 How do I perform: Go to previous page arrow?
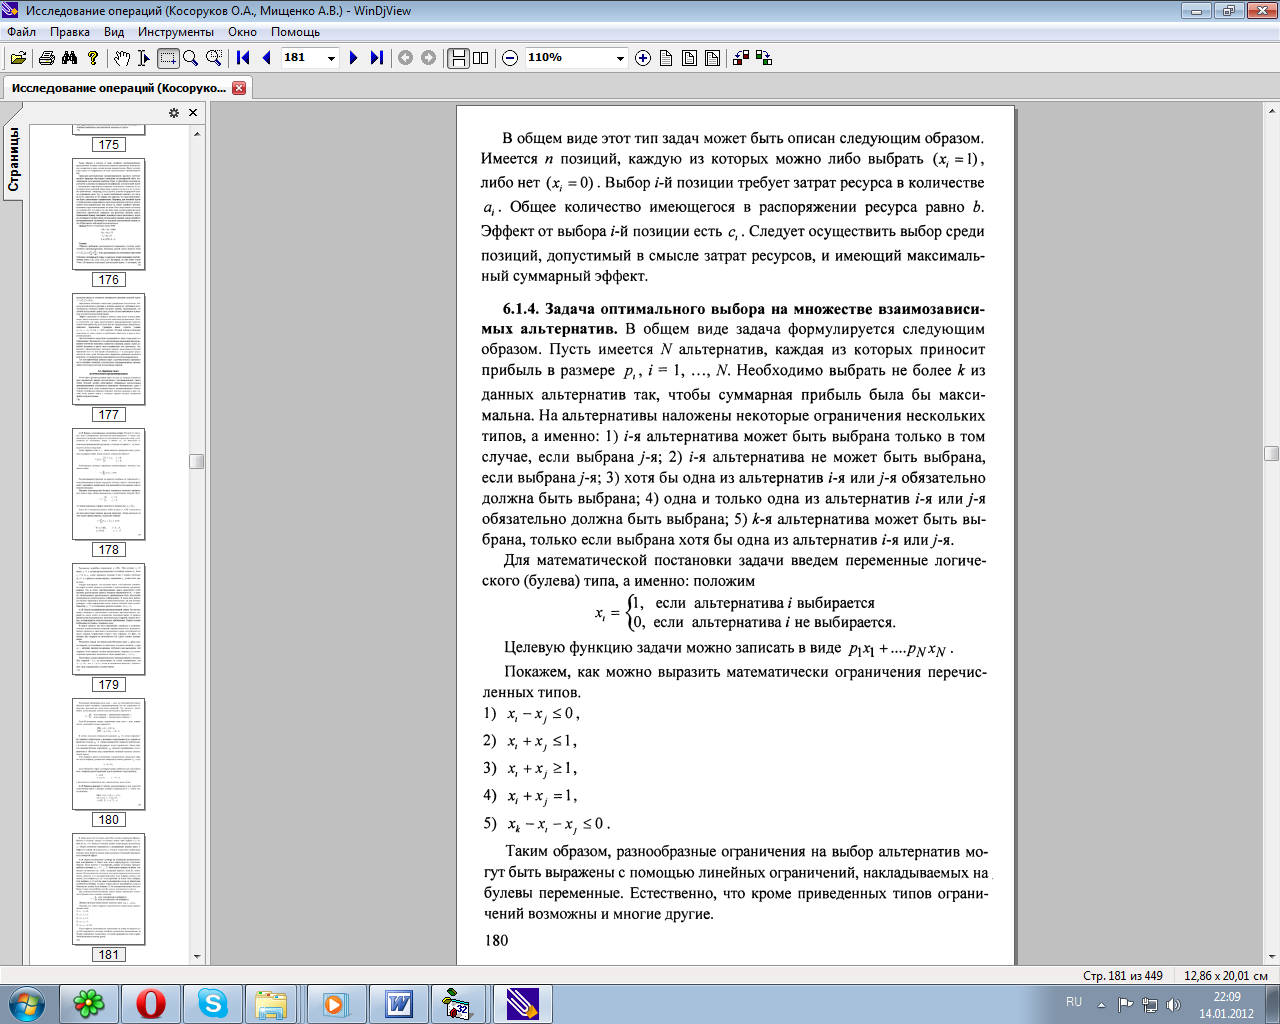(x=266, y=58)
